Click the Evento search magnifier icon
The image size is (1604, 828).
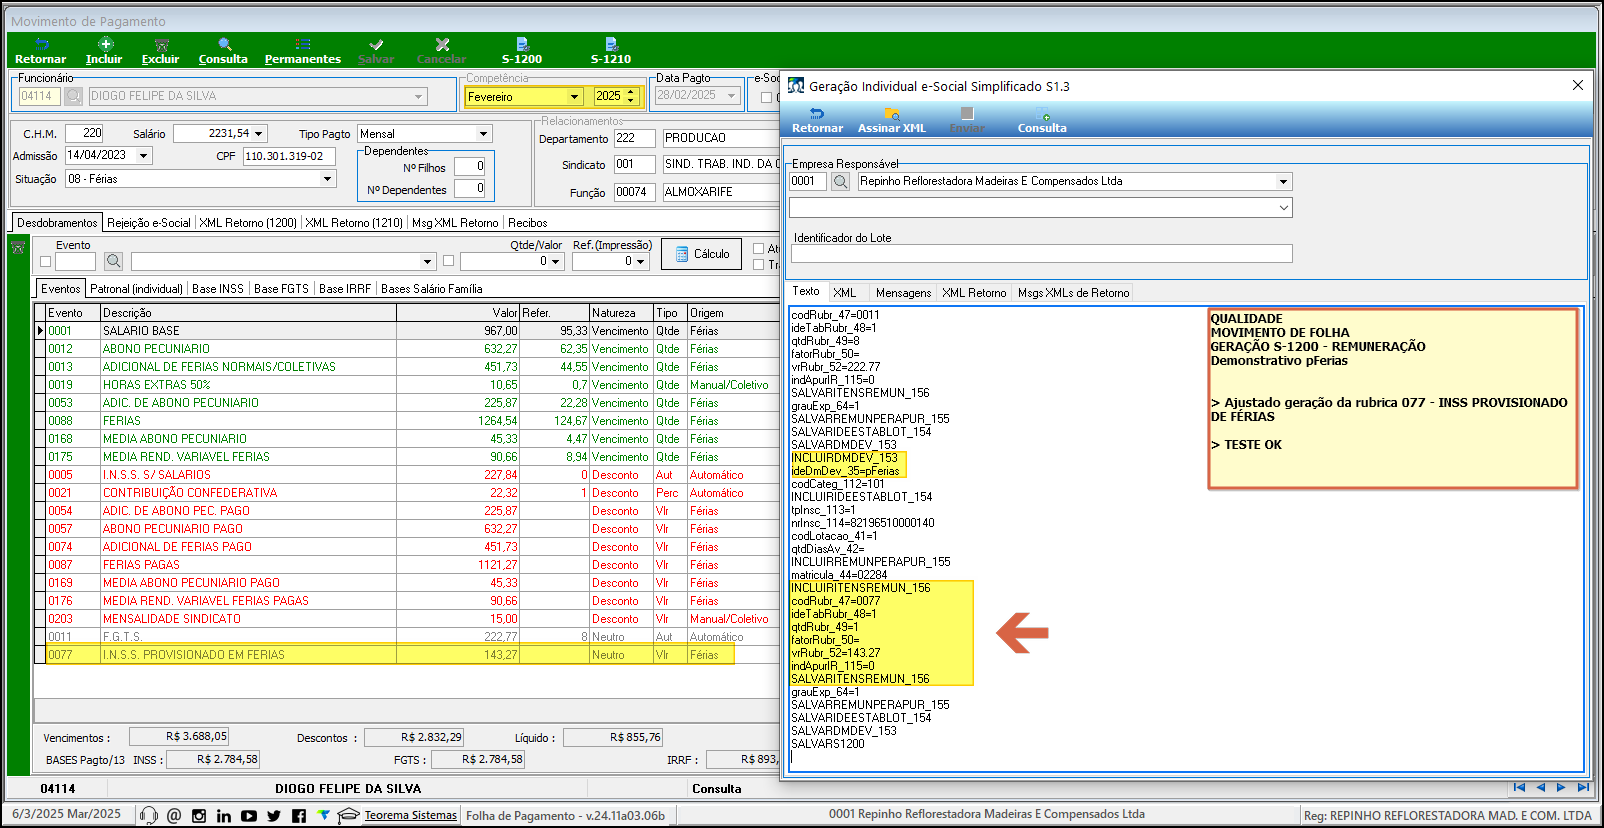click(x=114, y=261)
